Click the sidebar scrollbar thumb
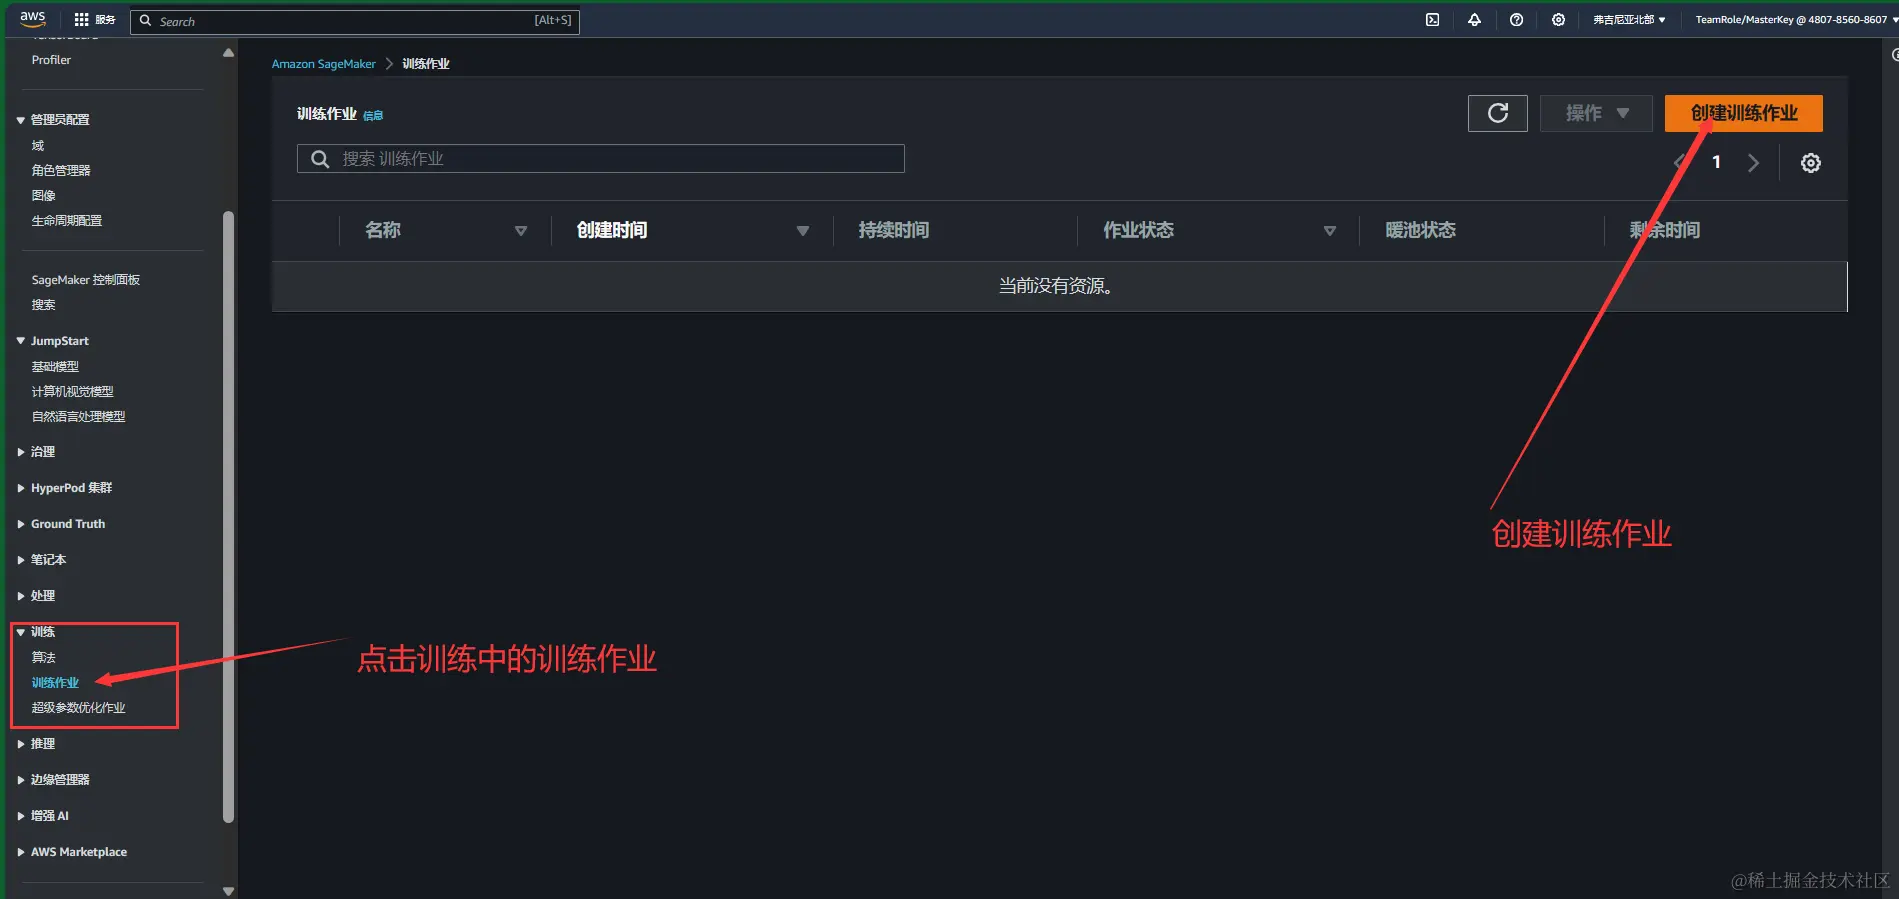 [x=228, y=517]
